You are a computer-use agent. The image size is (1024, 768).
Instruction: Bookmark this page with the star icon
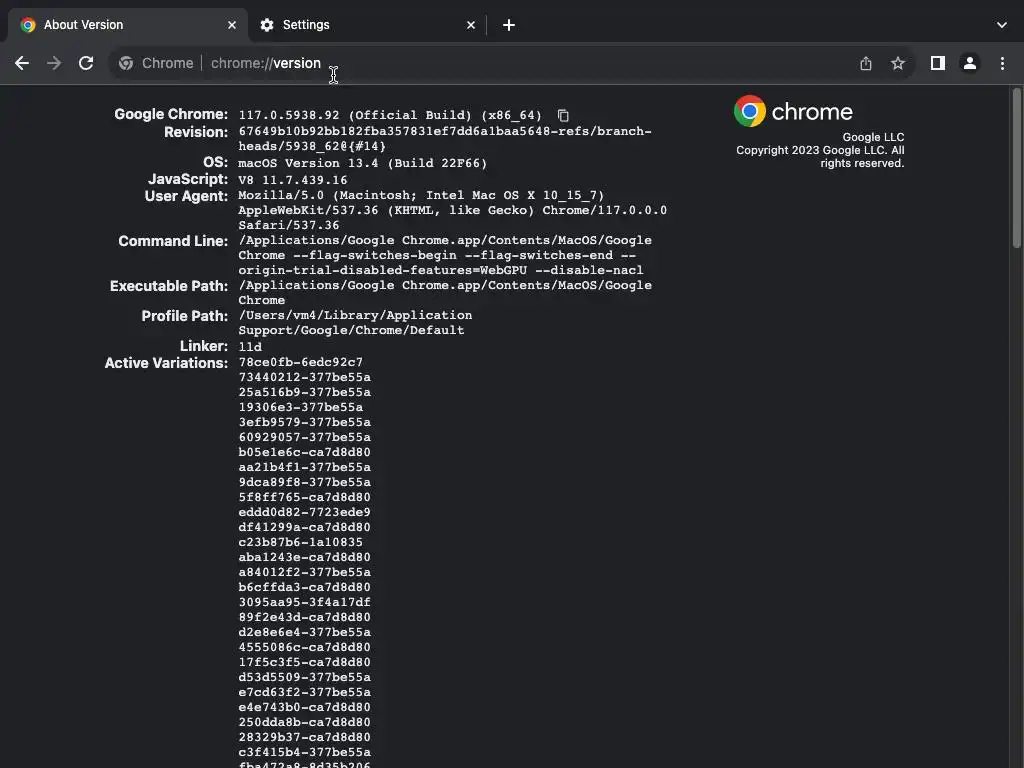898,63
